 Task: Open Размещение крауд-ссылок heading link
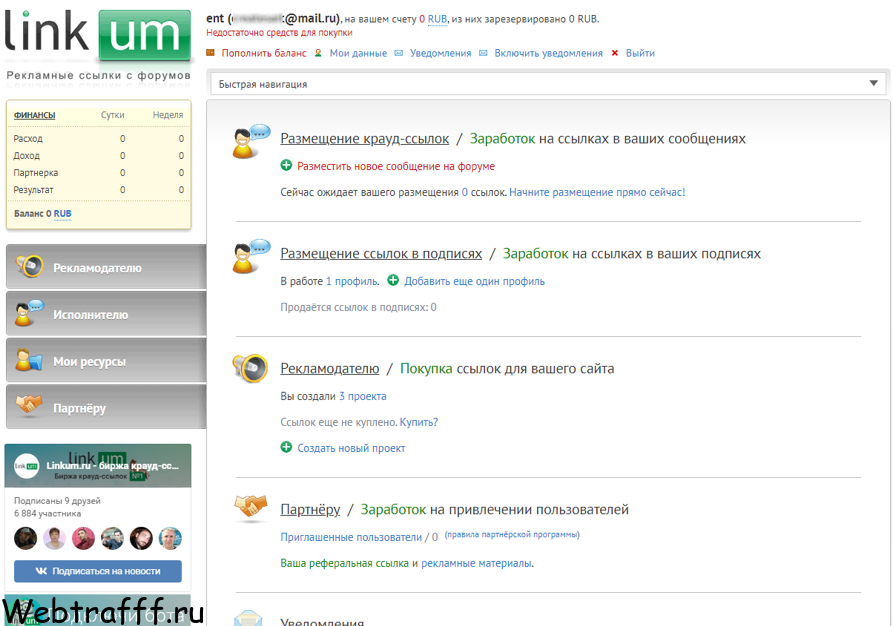point(364,138)
